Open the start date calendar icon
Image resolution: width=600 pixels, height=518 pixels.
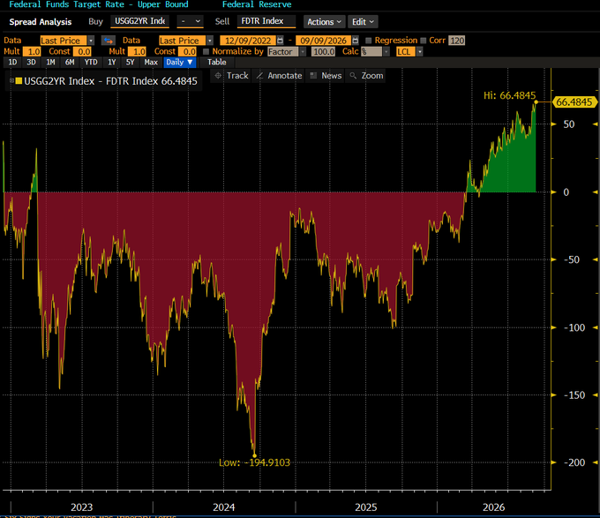click(280, 41)
